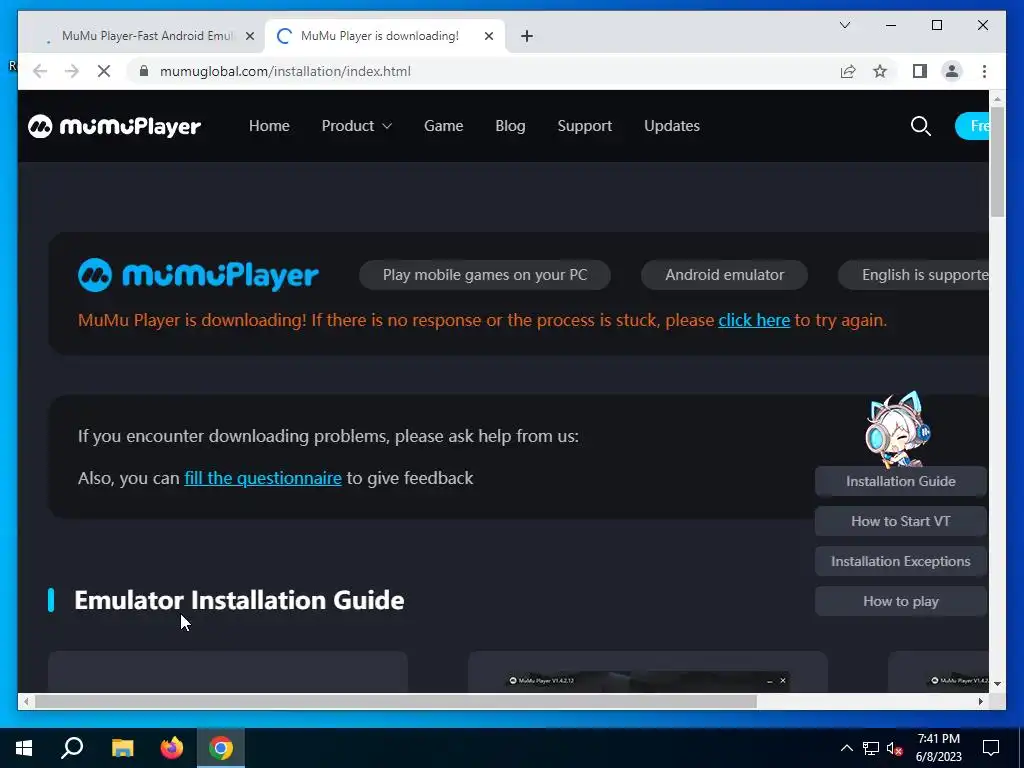Click the horizontal scrollbar's right arrow
The width and height of the screenshot is (1024, 768).
980,701
